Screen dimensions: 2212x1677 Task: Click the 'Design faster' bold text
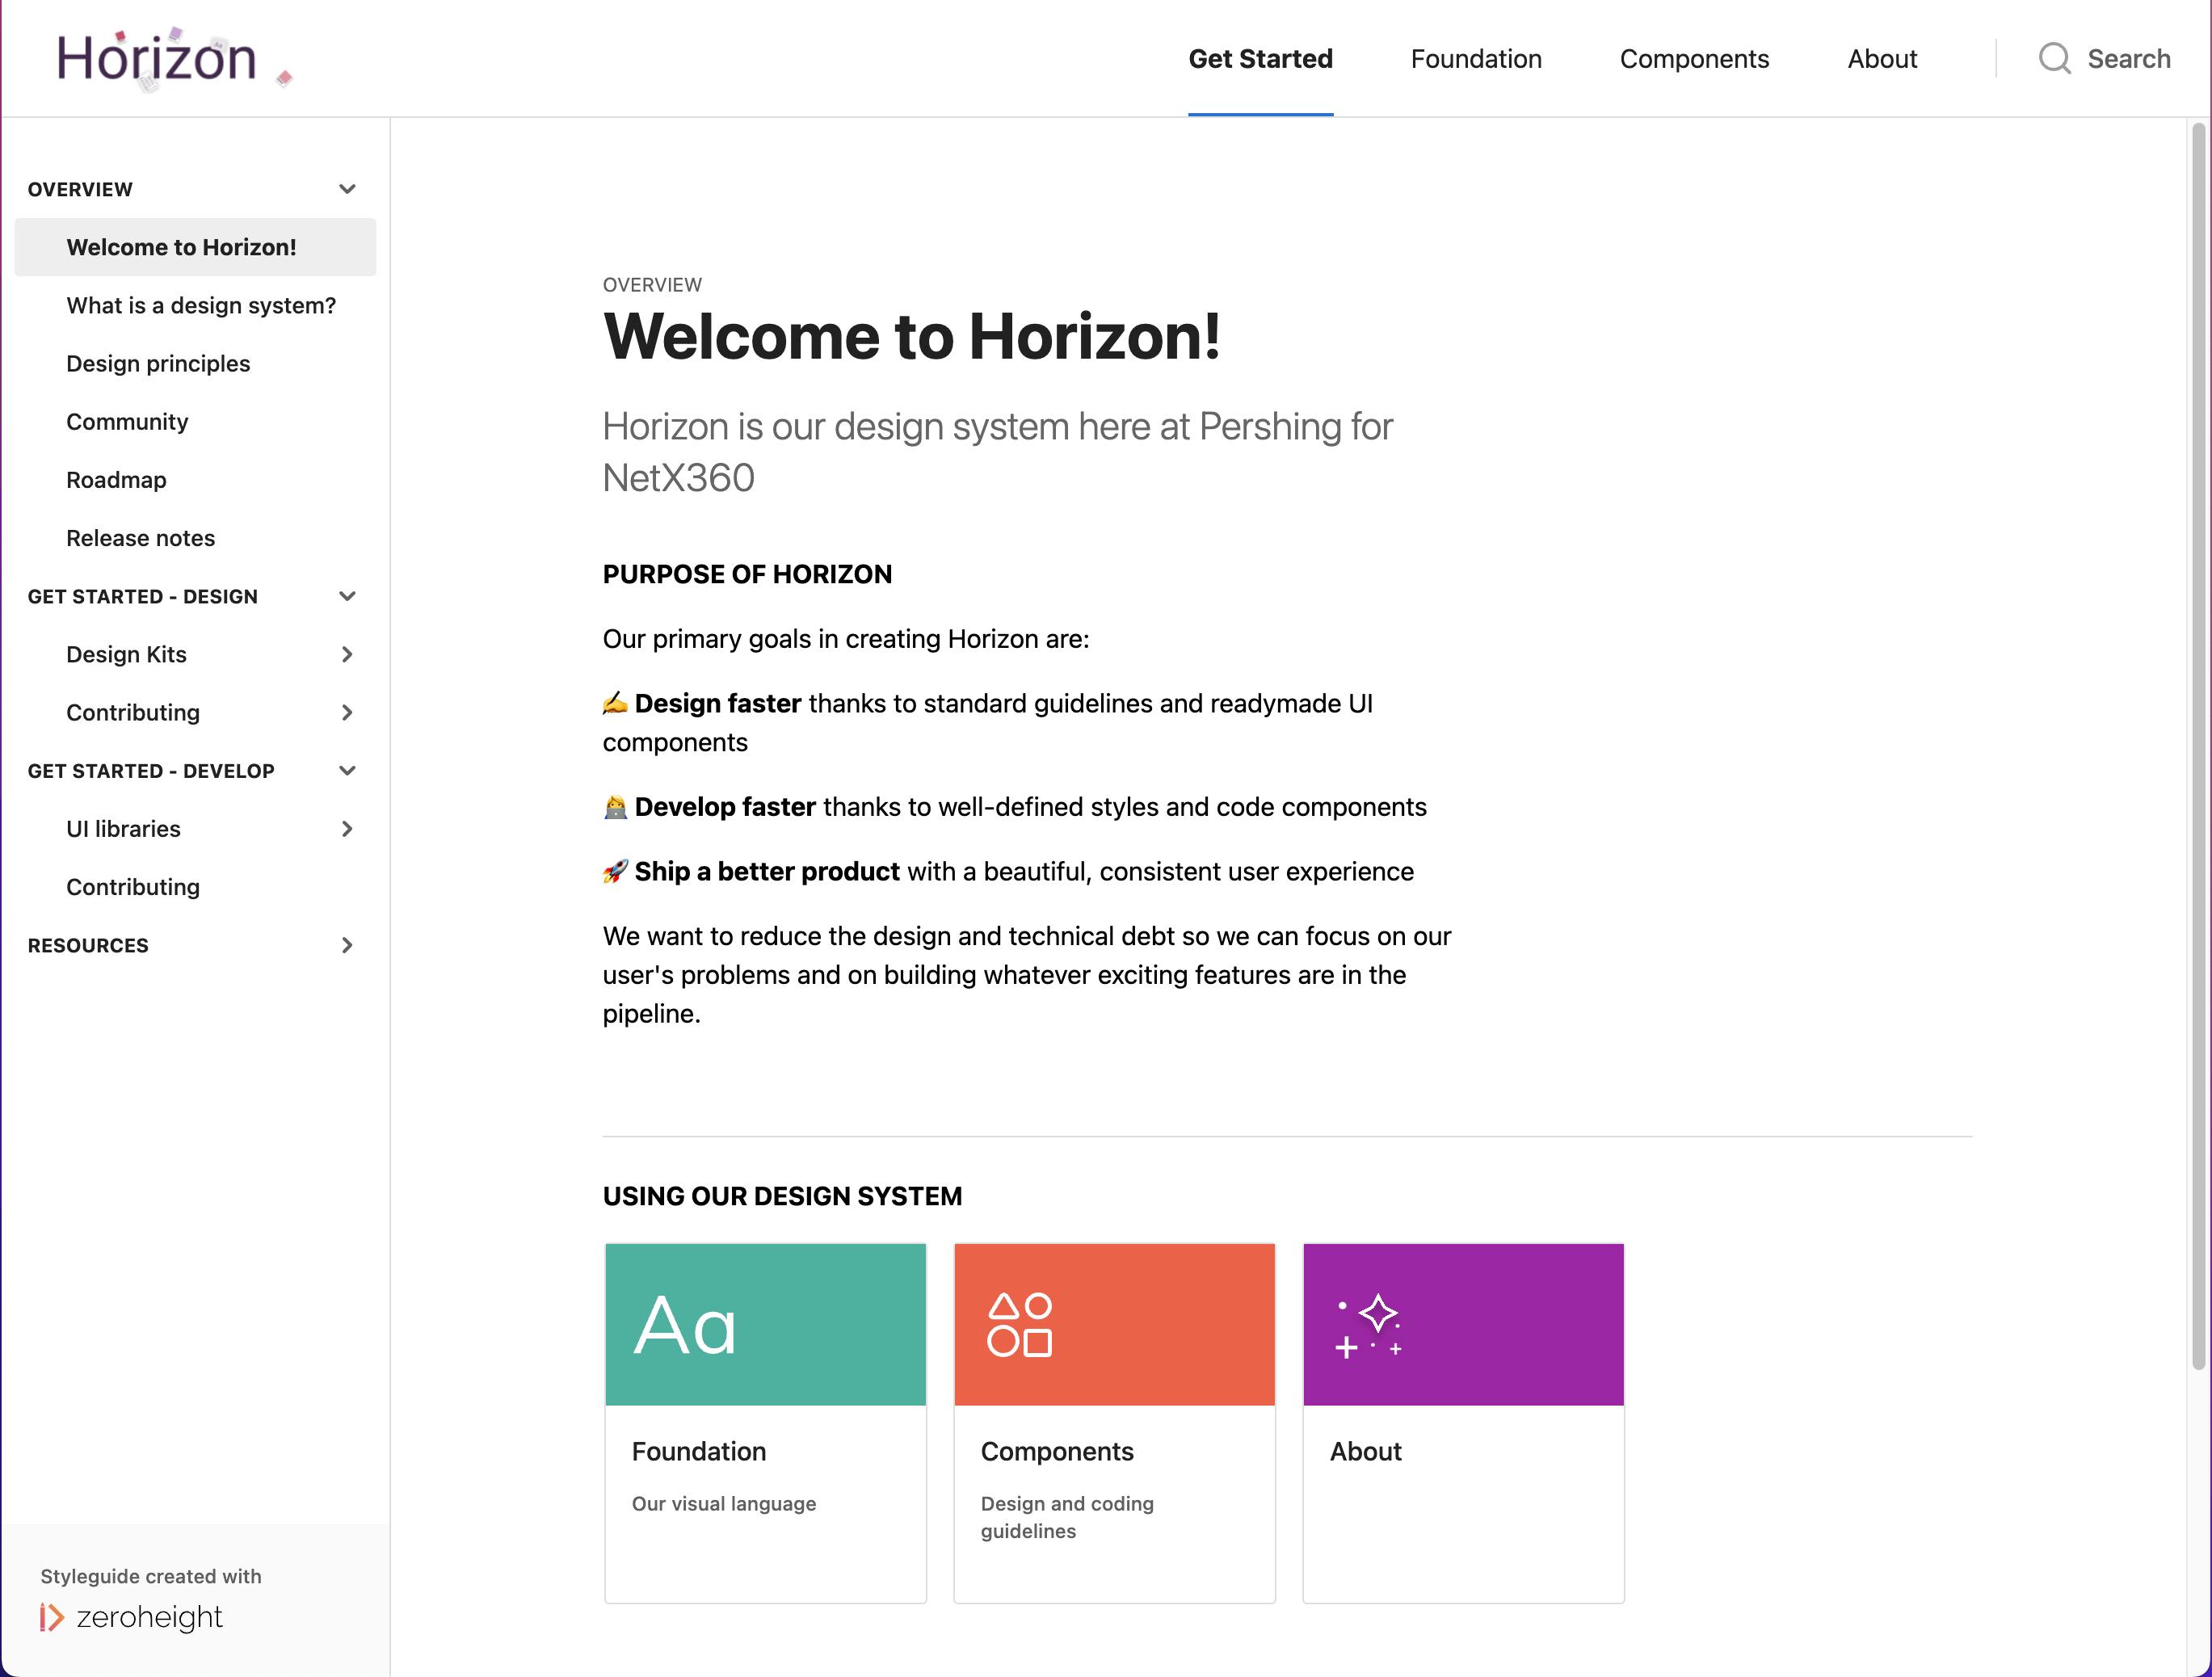pyautogui.click(x=717, y=703)
